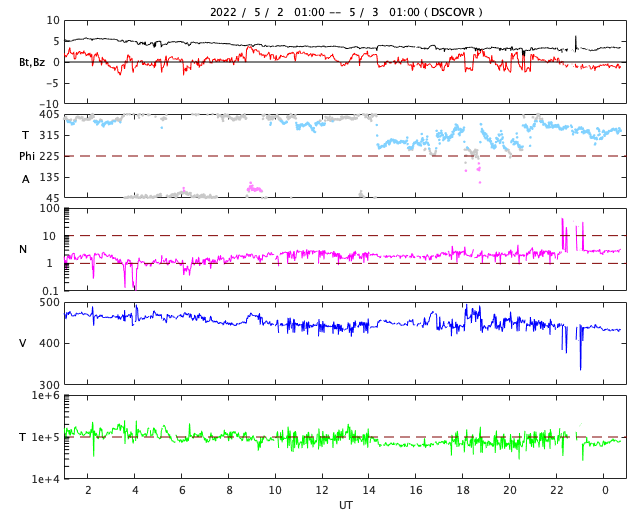Click the 405 tick label
The width and height of the screenshot is (640, 512).
49,115
